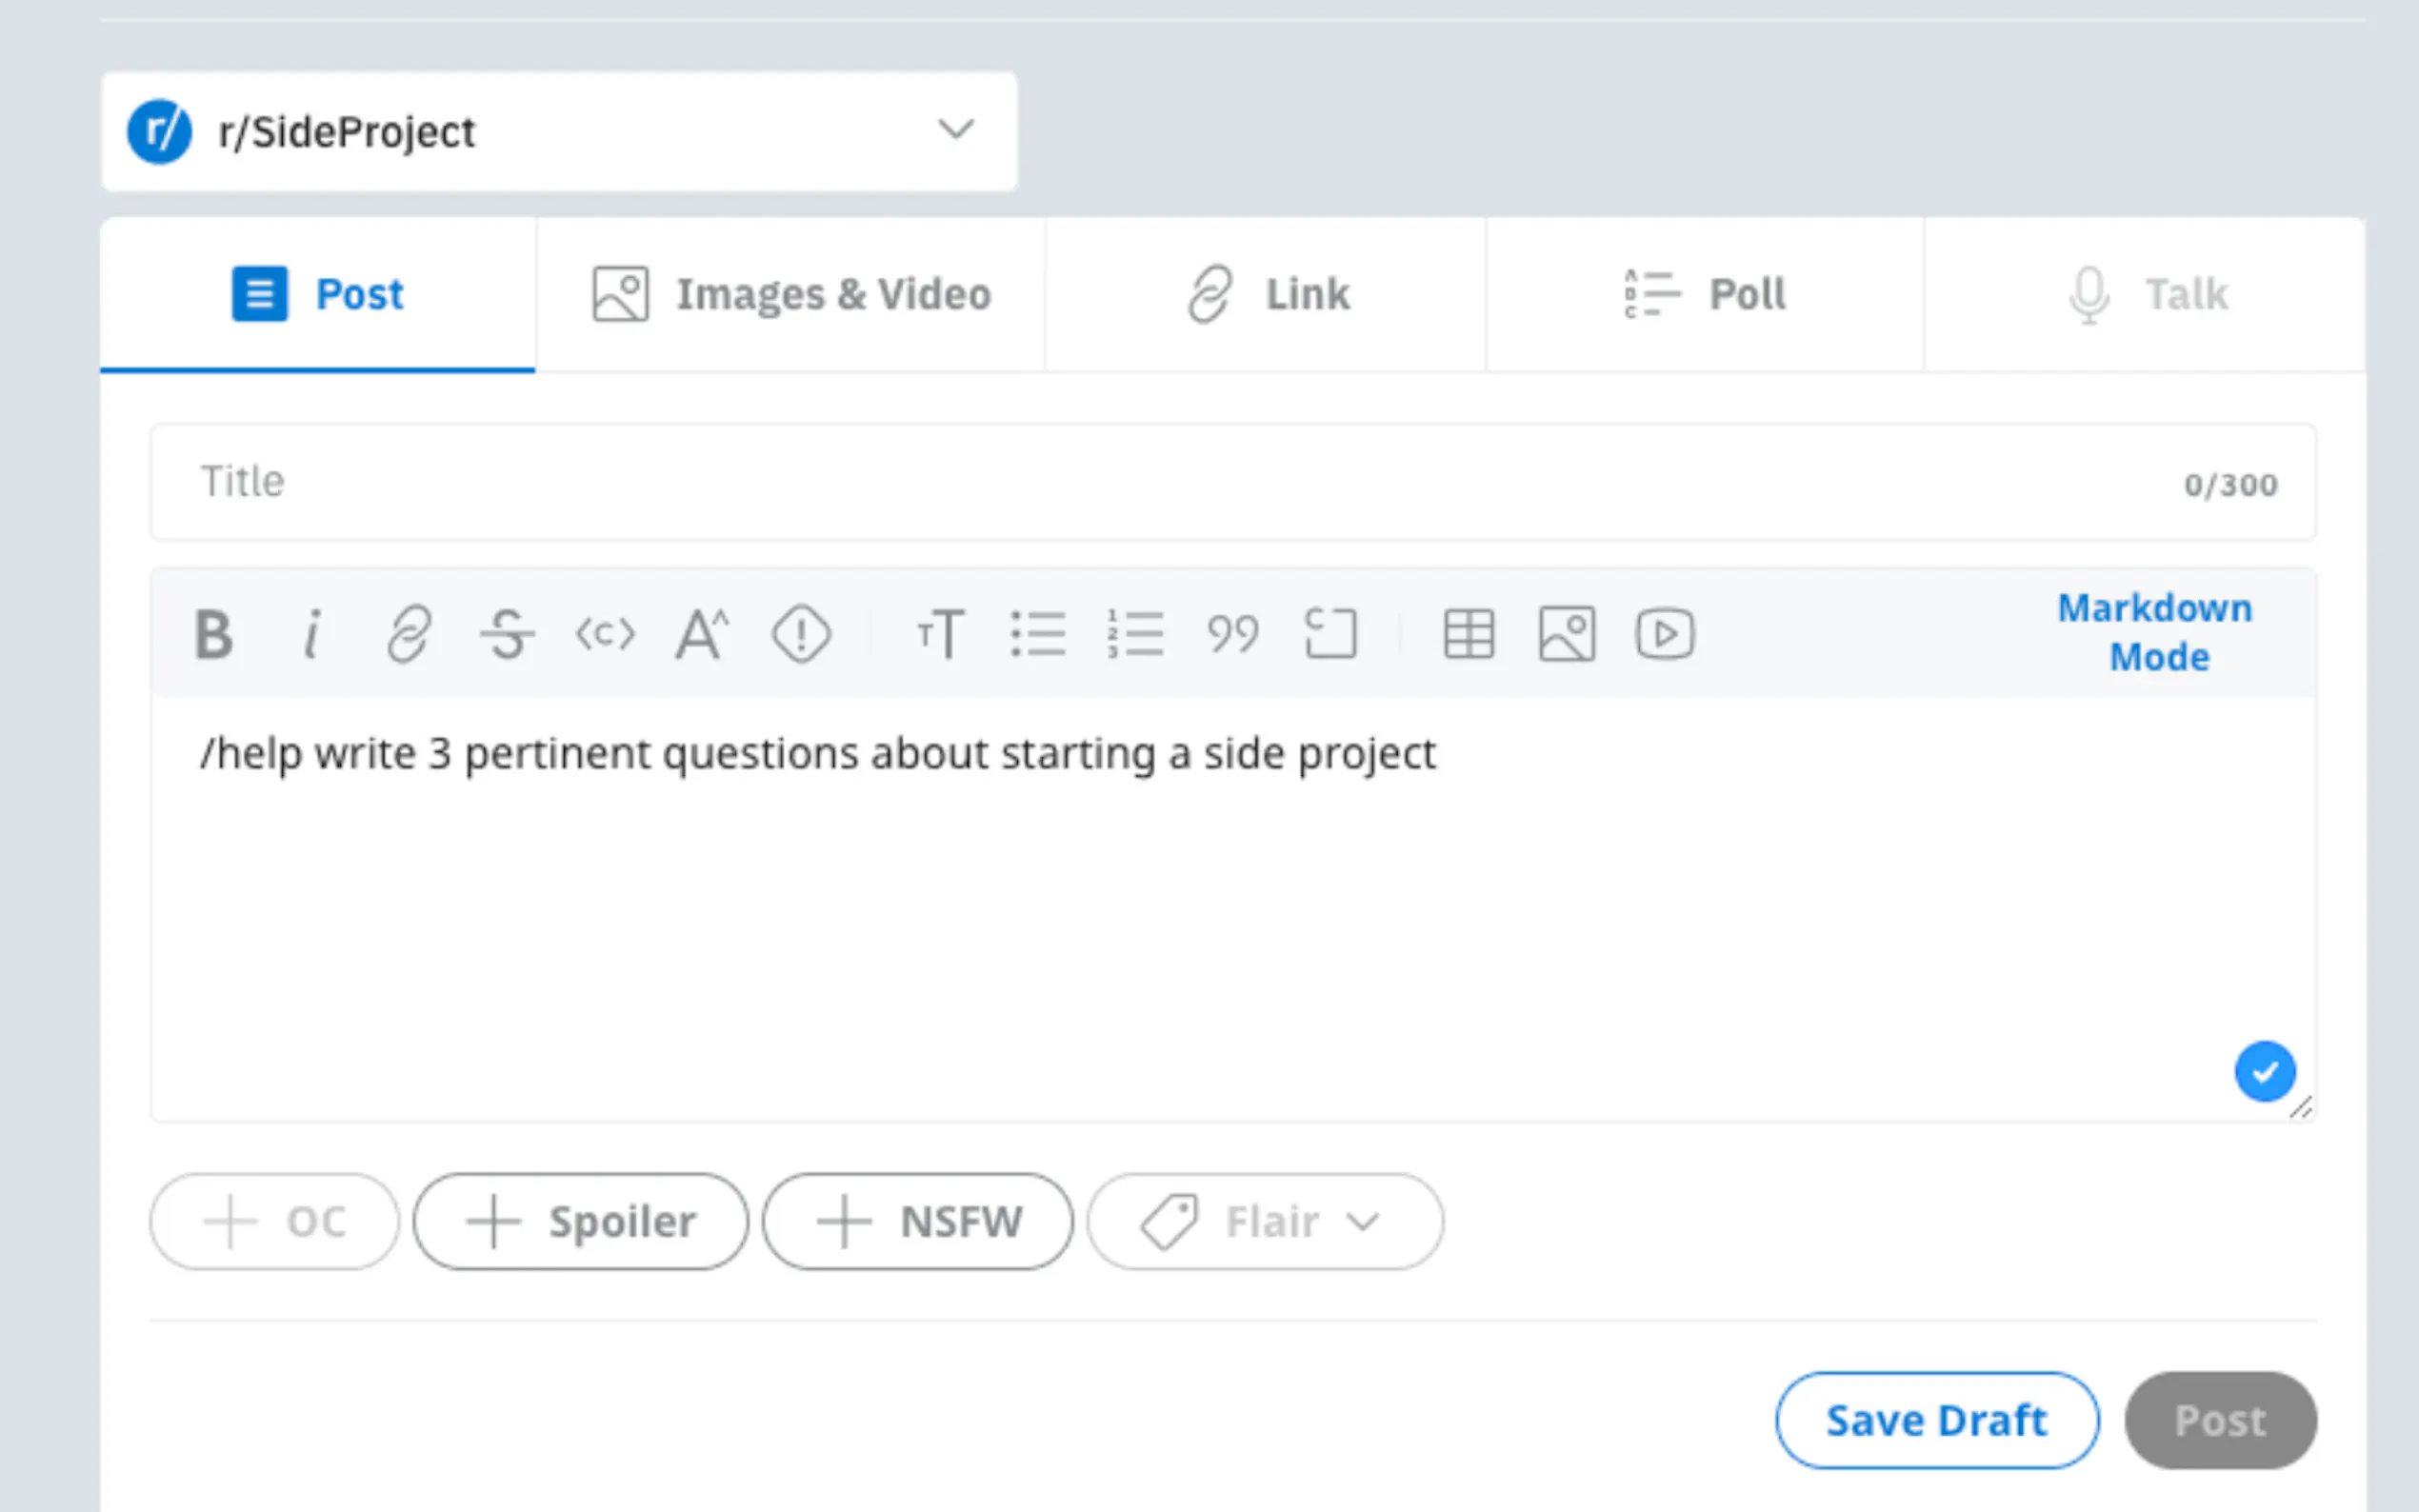Open the r/SideProject community dropdown
Image resolution: width=2419 pixels, height=1512 pixels.
point(559,131)
